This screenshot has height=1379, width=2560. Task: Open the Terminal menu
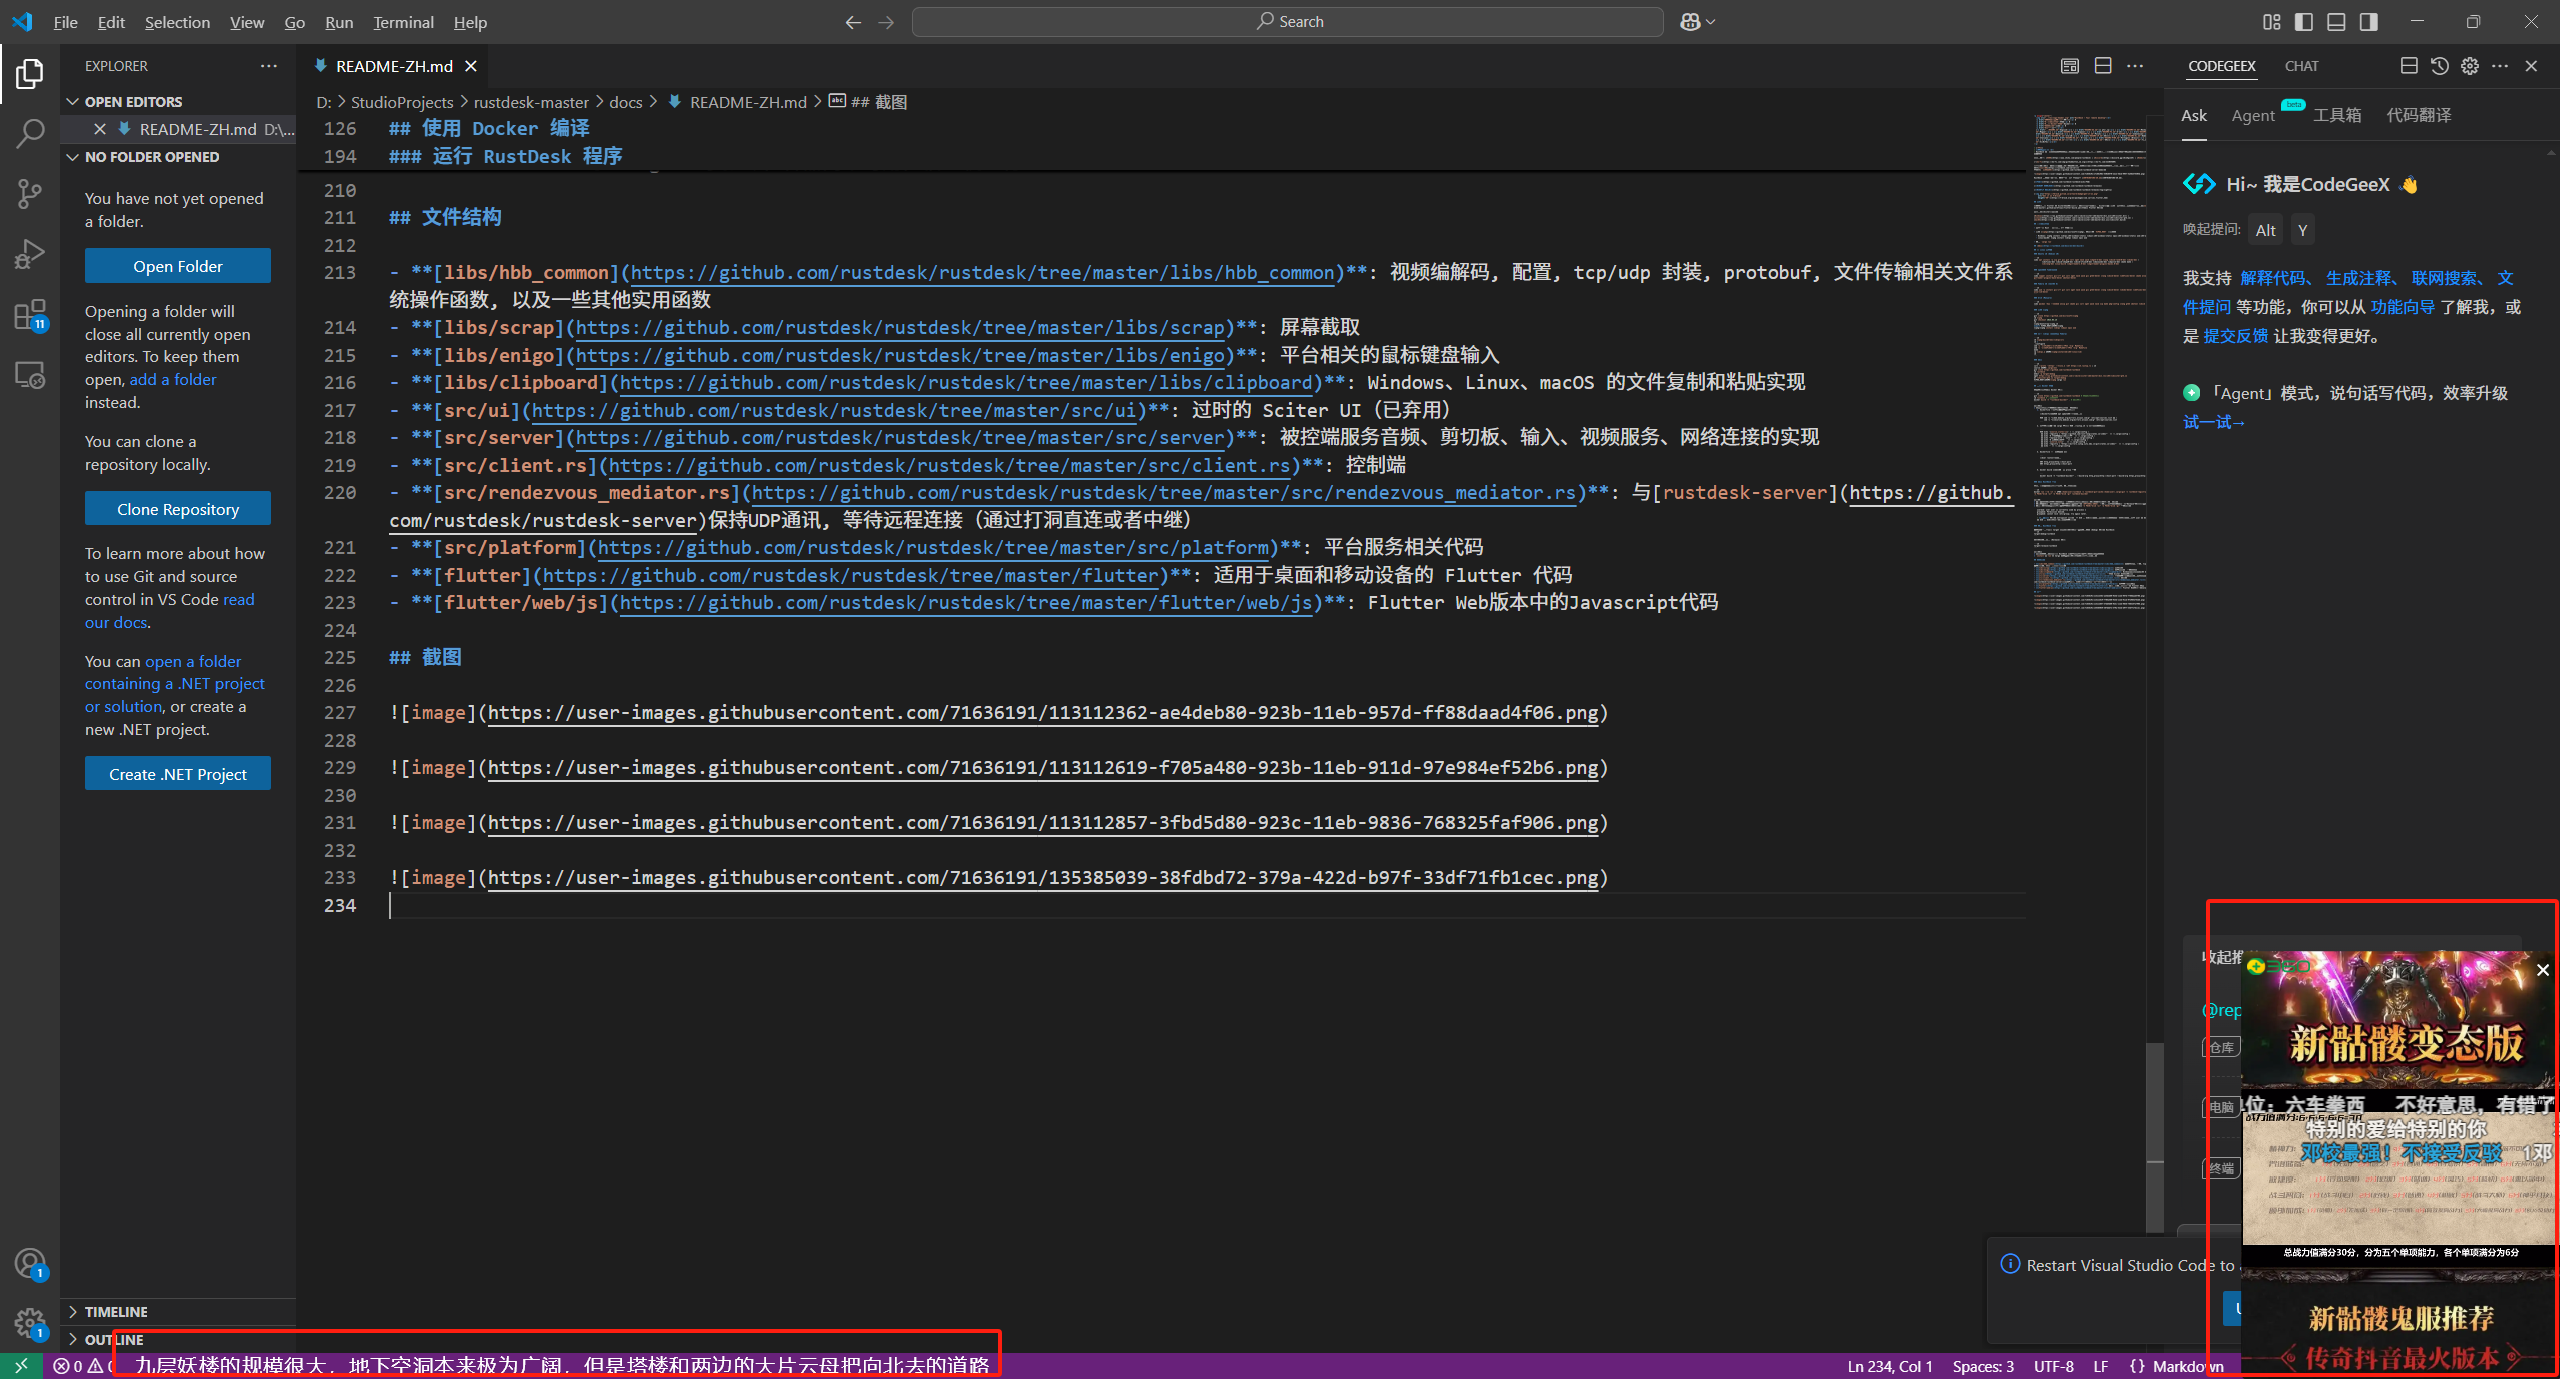click(x=403, y=22)
